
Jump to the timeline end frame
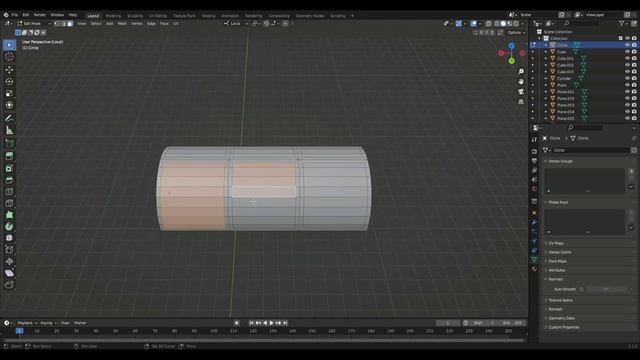[x=285, y=323]
